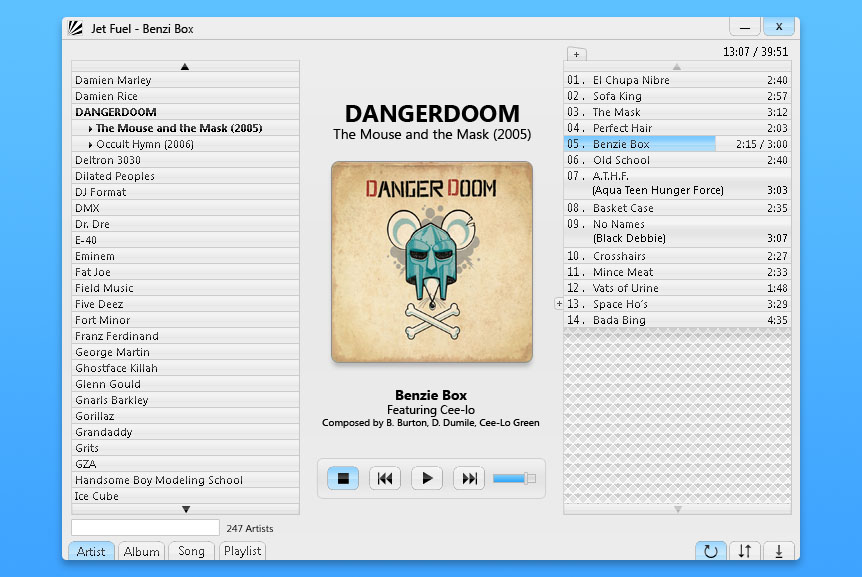Click the play button
The height and width of the screenshot is (577, 862).
427,478
